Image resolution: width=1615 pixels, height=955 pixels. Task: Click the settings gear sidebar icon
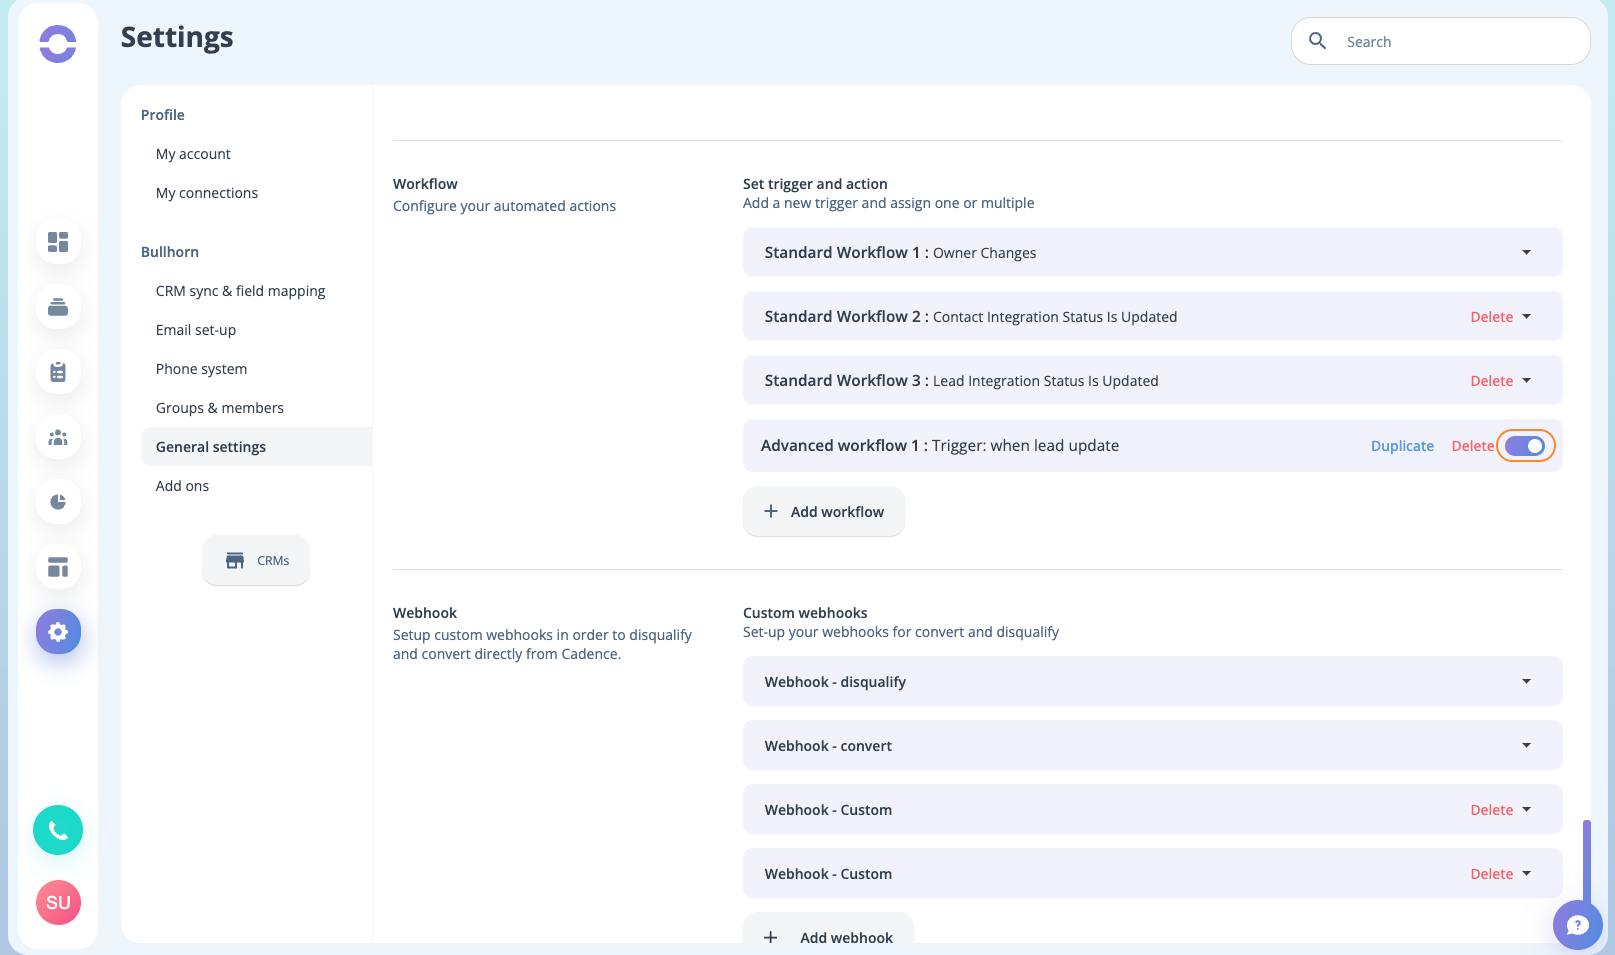tap(58, 632)
